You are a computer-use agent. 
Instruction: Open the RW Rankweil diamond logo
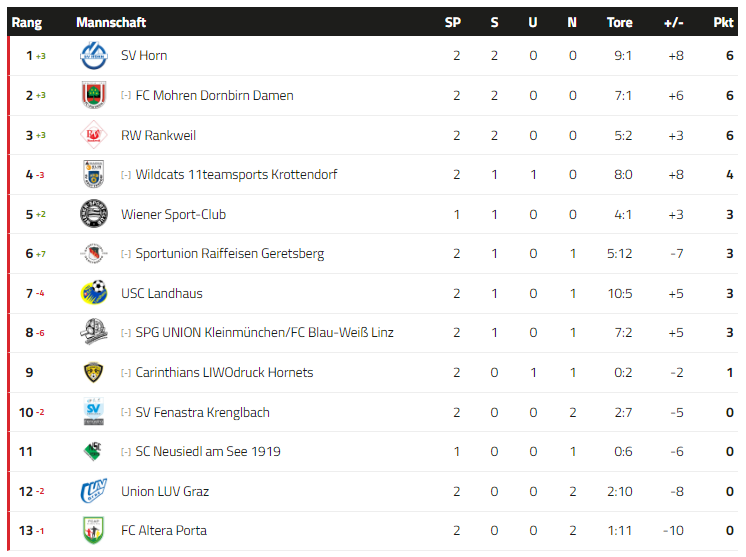(94, 135)
